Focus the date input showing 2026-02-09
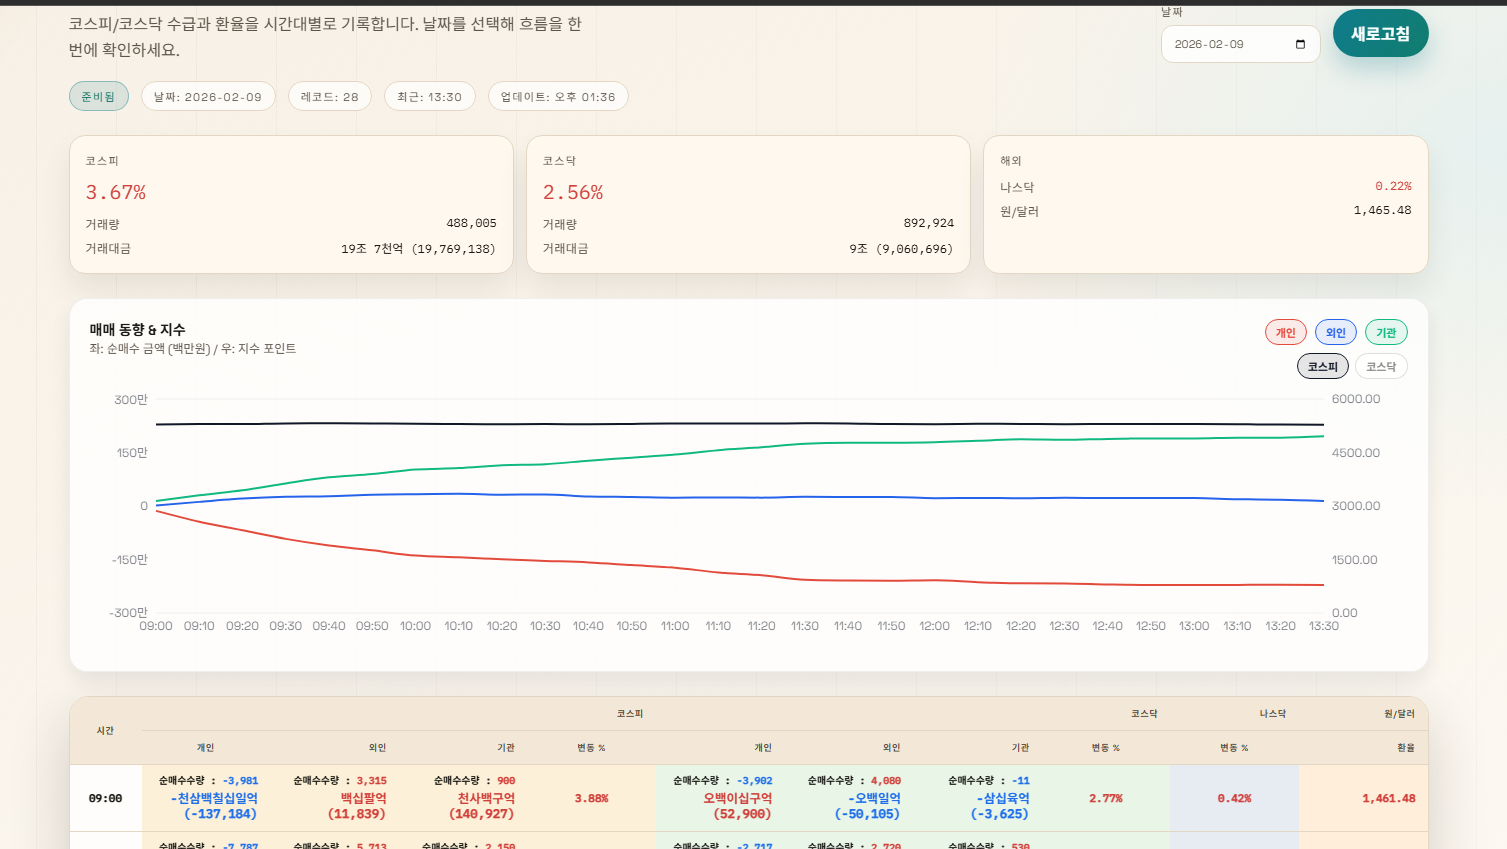1507x849 pixels. [x=1240, y=44]
